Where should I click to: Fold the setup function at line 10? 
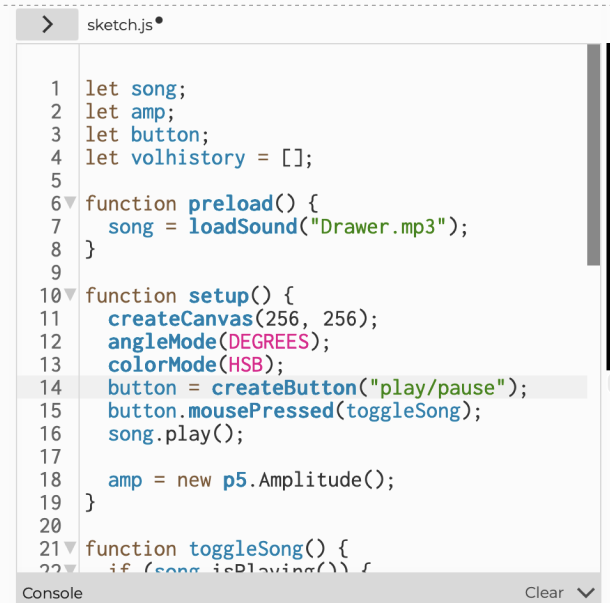point(70,296)
